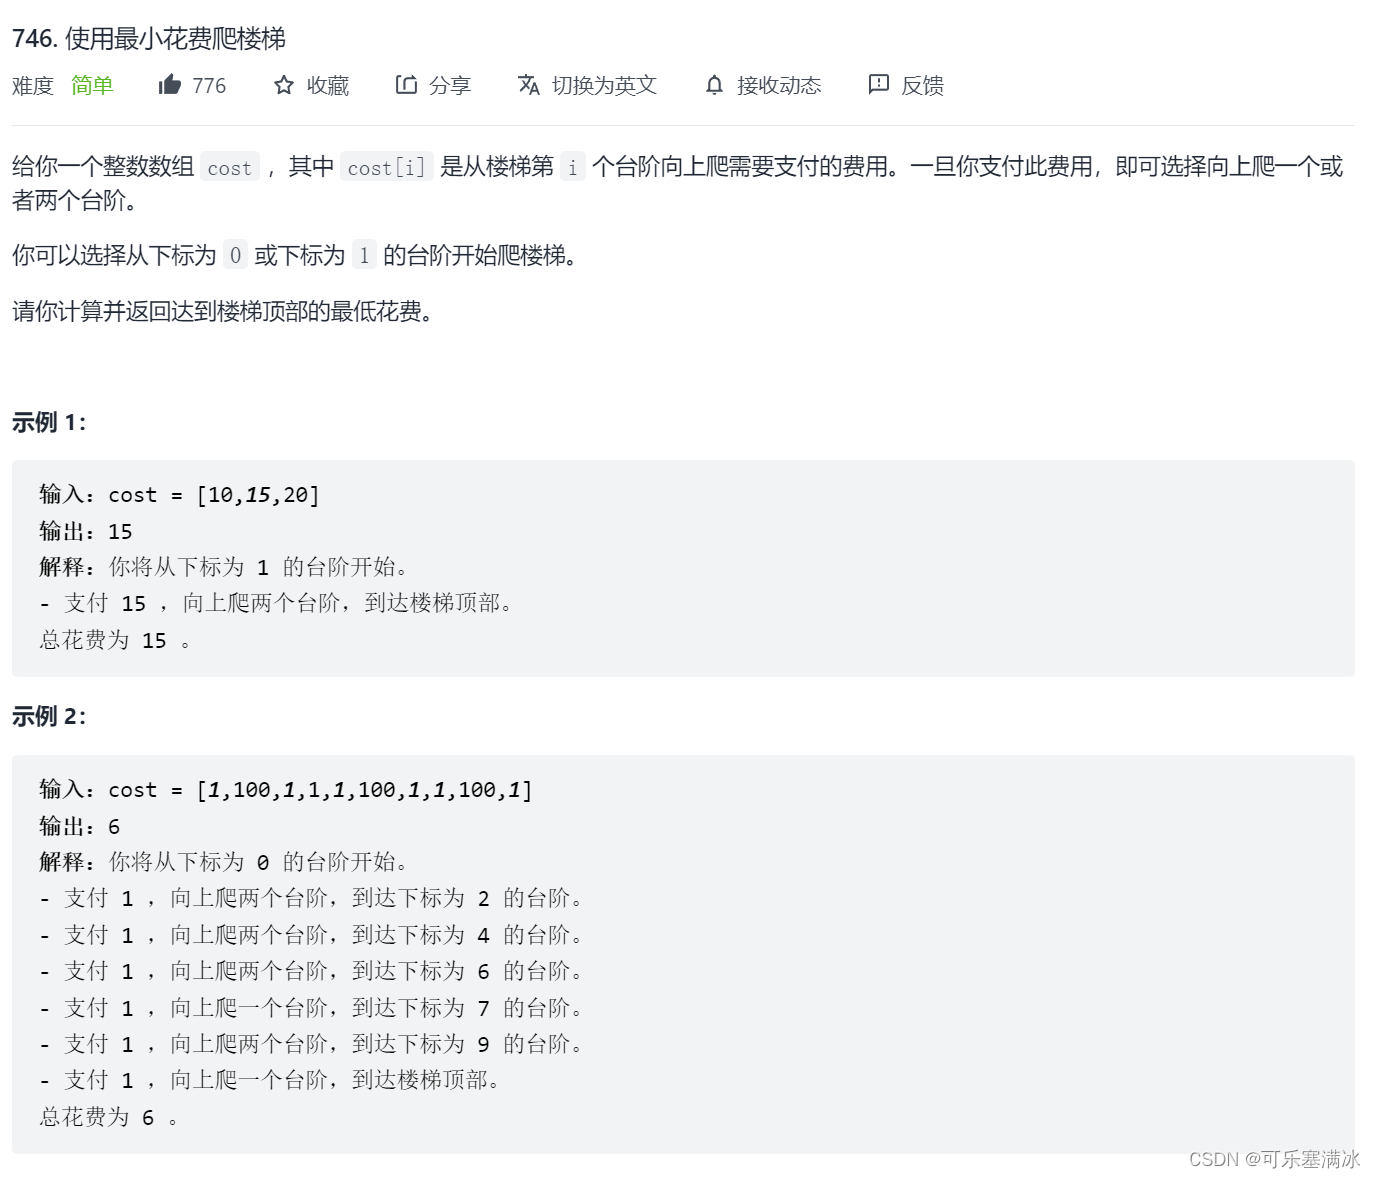Open the CSDN author link 可乐塞满冰
This screenshot has width=1376, height=1178.
[x=1306, y=1157]
